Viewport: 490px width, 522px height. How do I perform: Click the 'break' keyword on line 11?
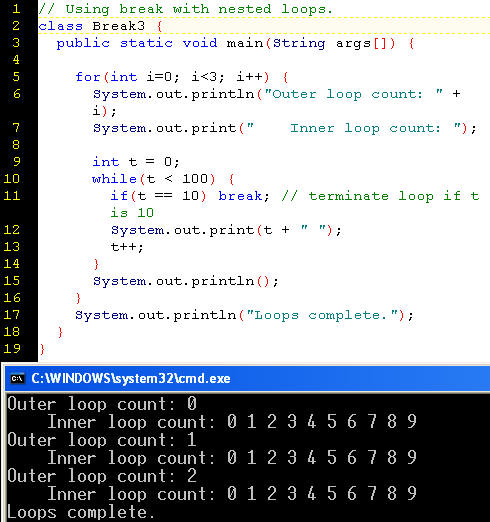point(240,196)
